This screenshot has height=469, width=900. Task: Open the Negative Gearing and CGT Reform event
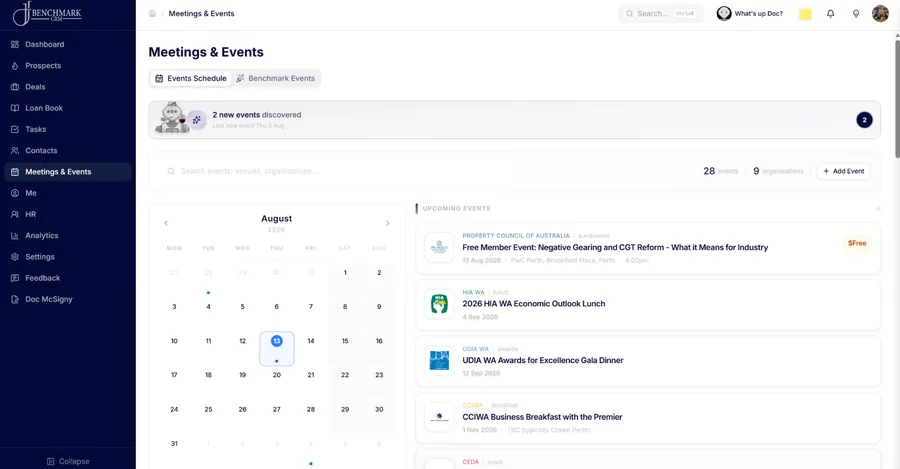click(x=648, y=248)
